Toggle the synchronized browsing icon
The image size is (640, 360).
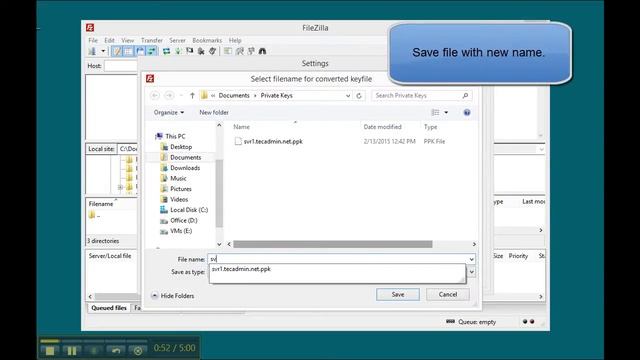[251, 51]
